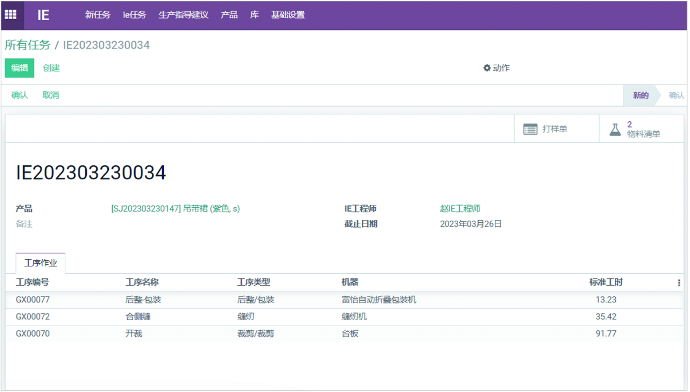The image size is (690, 392).
Task: Open product link SJ202303230147 吊带裙
Action: (176, 209)
